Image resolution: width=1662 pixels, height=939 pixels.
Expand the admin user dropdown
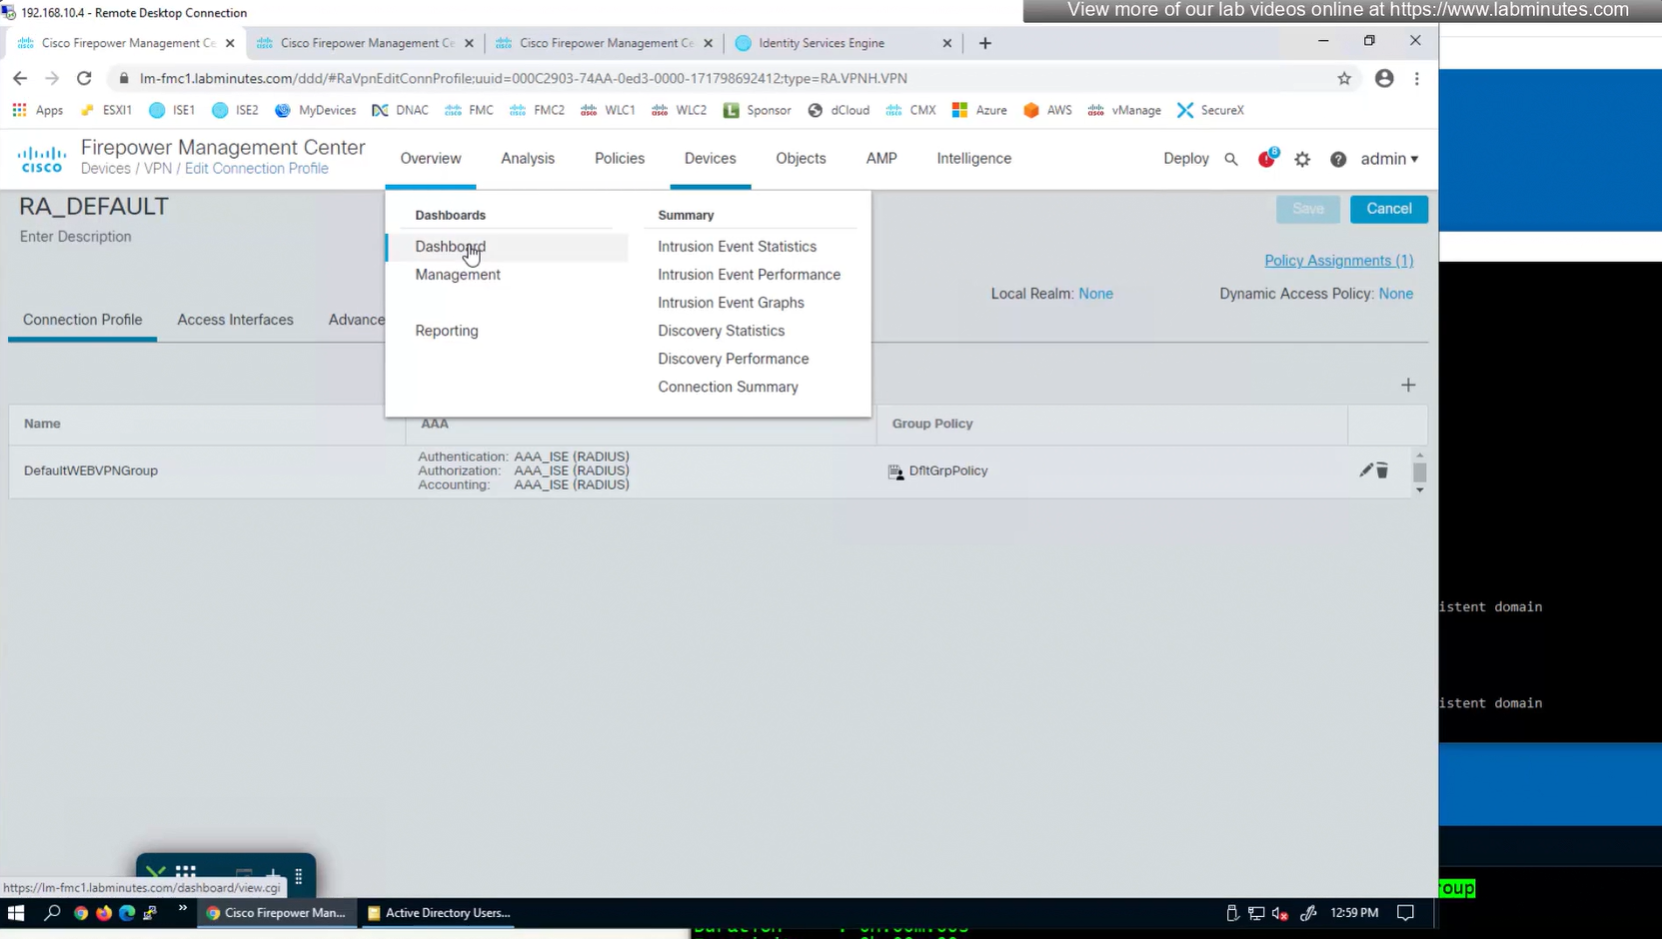[x=1389, y=159]
